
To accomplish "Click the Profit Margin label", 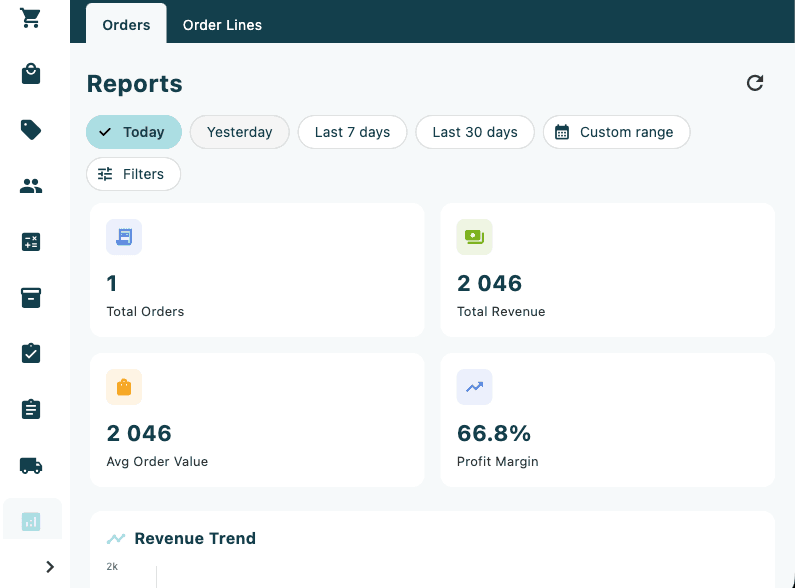I will coord(497,461).
